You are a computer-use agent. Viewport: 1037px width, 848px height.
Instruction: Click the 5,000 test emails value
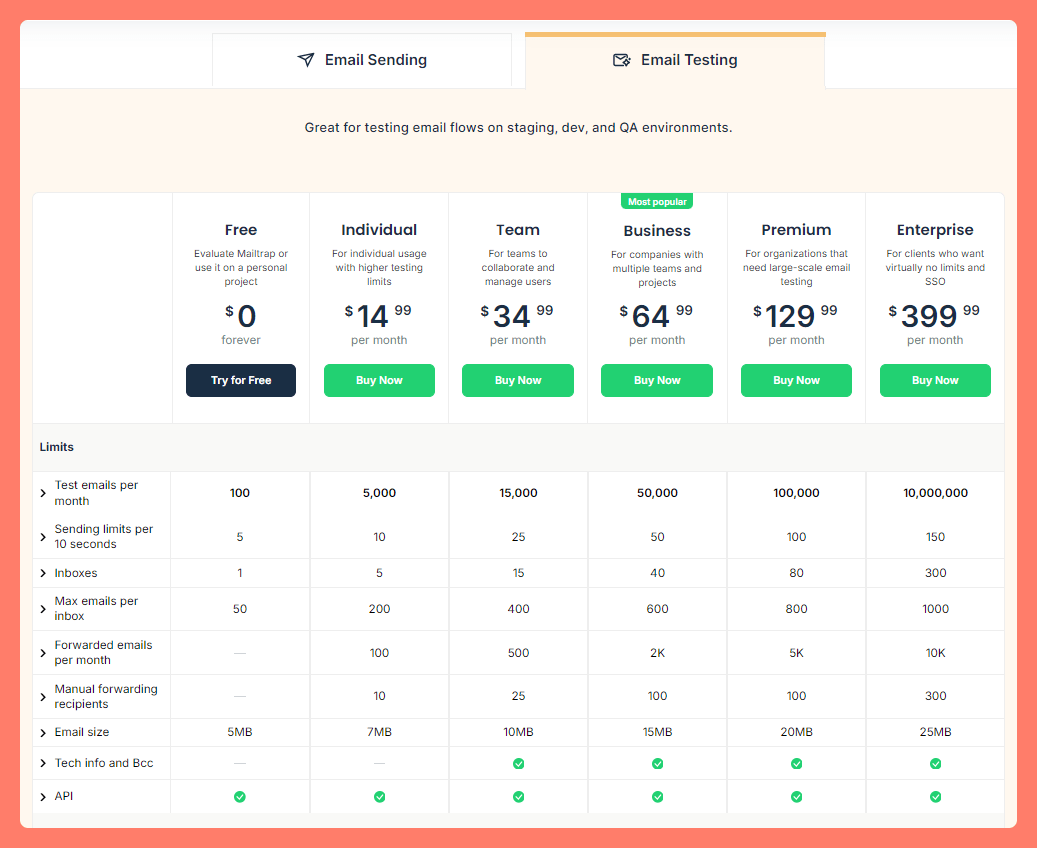click(x=380, y=493)
